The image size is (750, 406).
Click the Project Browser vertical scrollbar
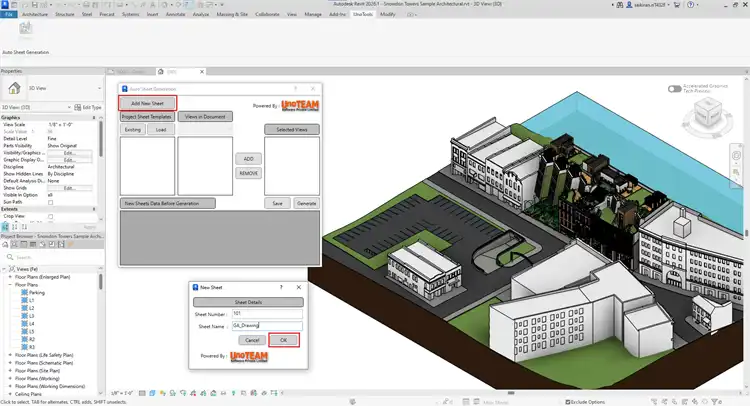[x=100, y=282]
